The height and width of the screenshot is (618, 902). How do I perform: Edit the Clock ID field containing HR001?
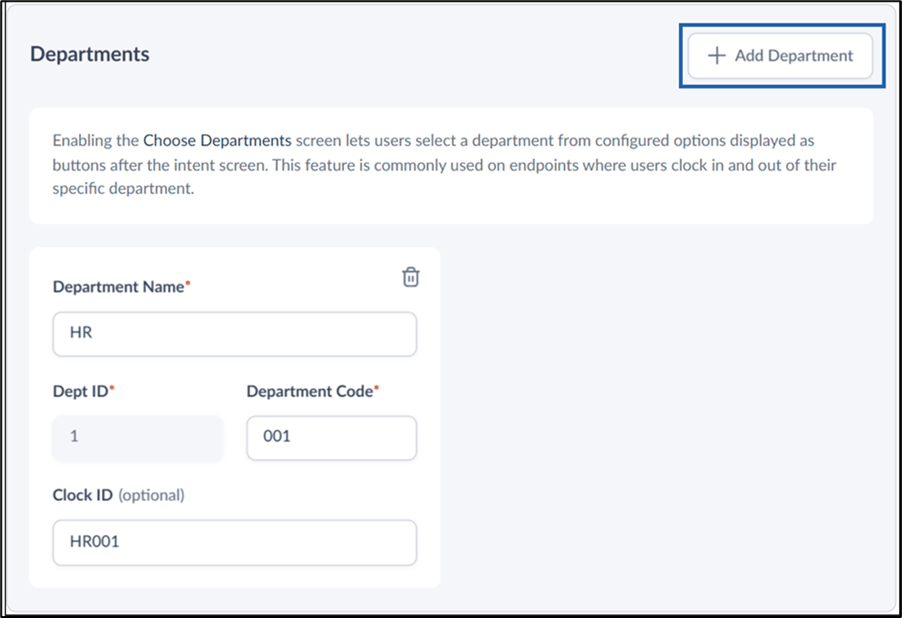235,543
